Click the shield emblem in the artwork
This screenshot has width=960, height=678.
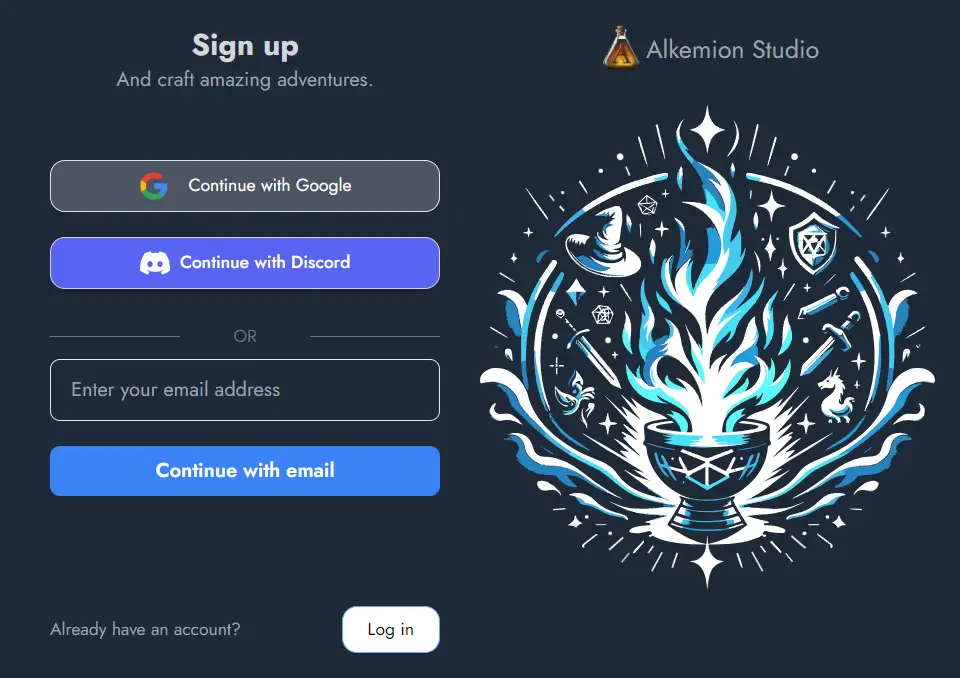[812, 243]
